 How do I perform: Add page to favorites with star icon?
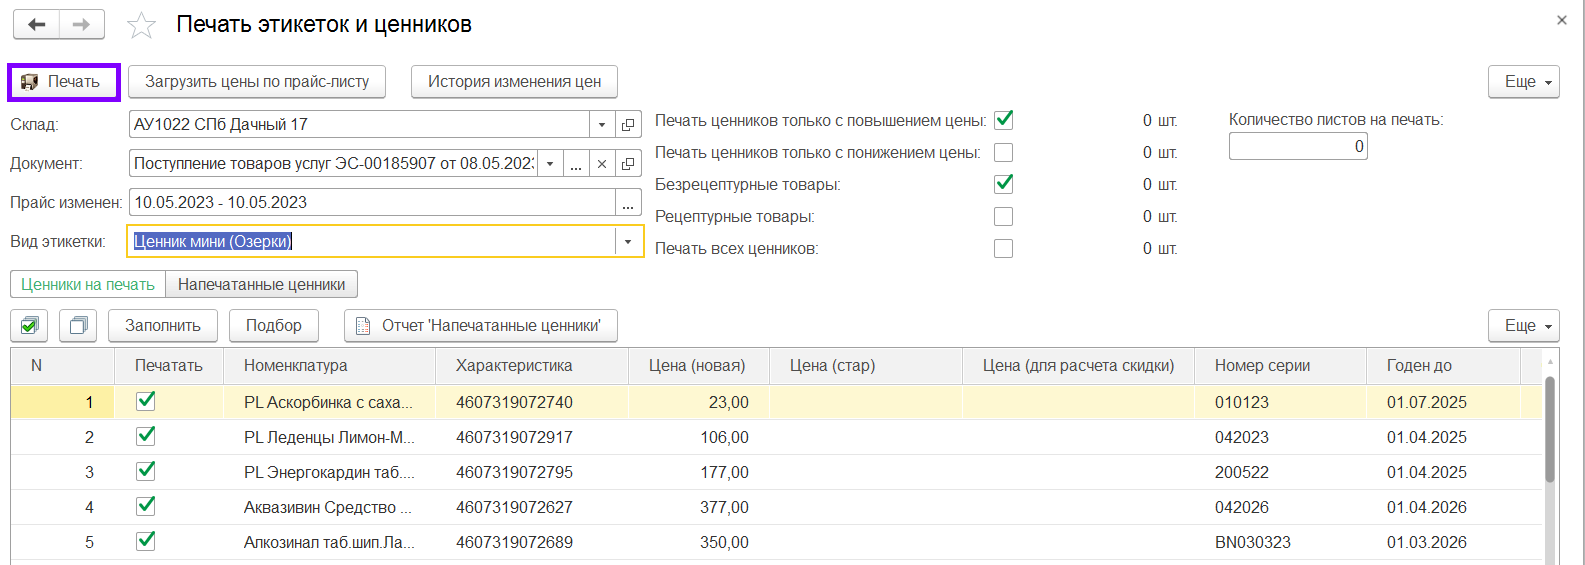tap(142, 25)
